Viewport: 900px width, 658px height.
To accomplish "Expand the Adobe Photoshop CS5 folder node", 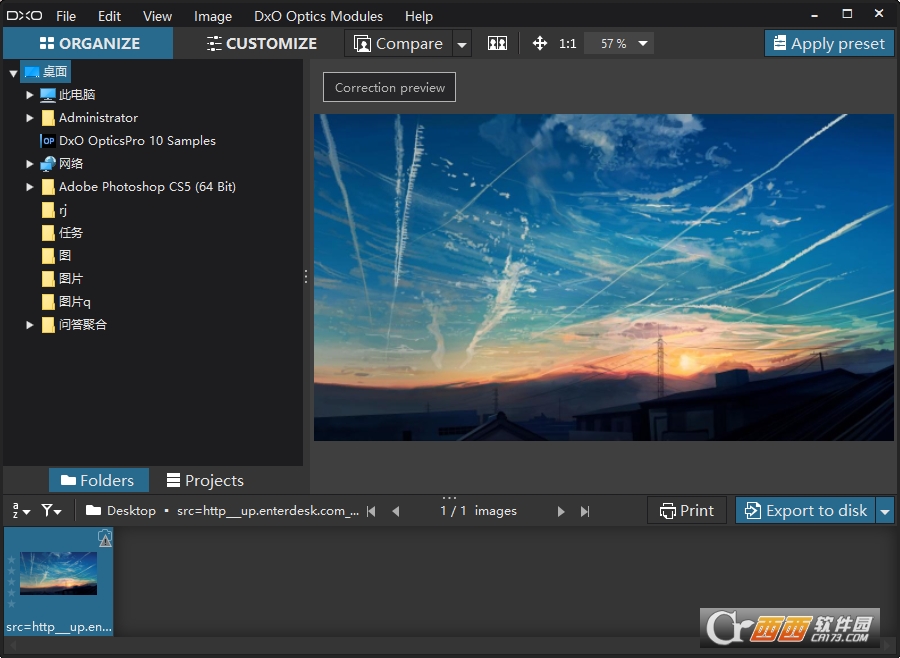I will 29,187.
